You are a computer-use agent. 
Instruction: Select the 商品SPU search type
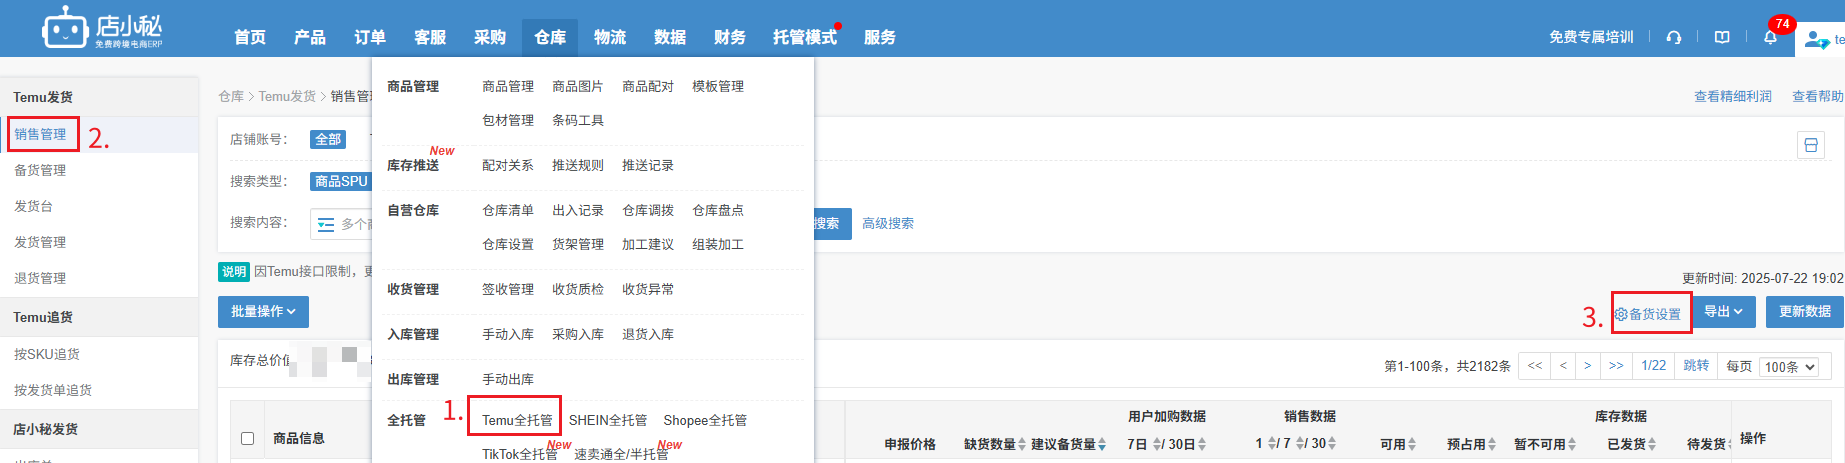pos(341,181)
